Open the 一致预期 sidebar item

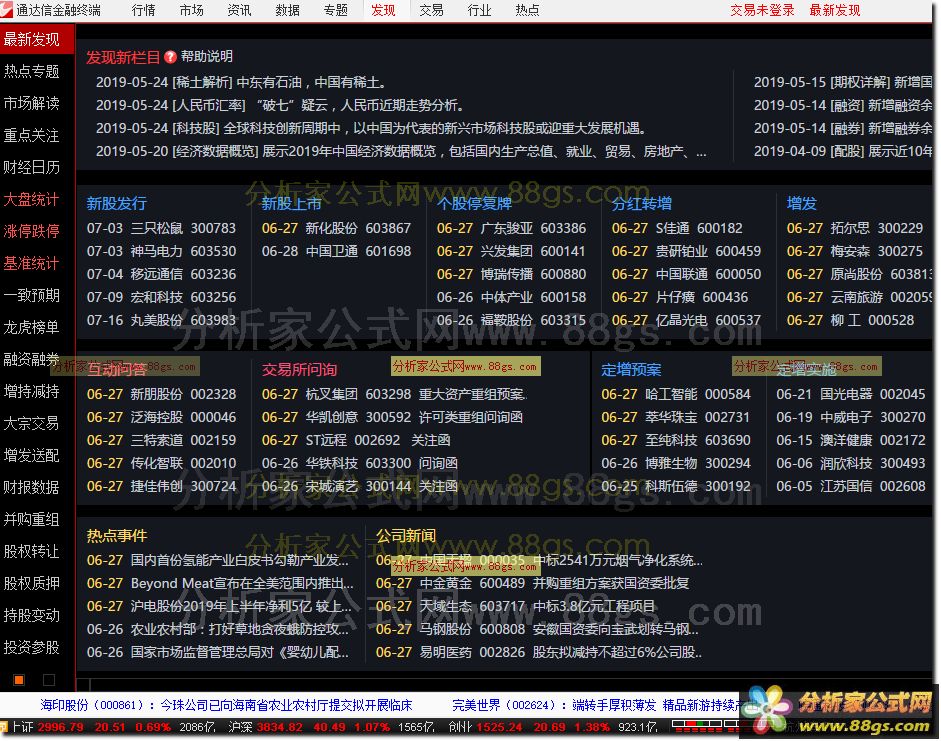(x=32, y=295)
